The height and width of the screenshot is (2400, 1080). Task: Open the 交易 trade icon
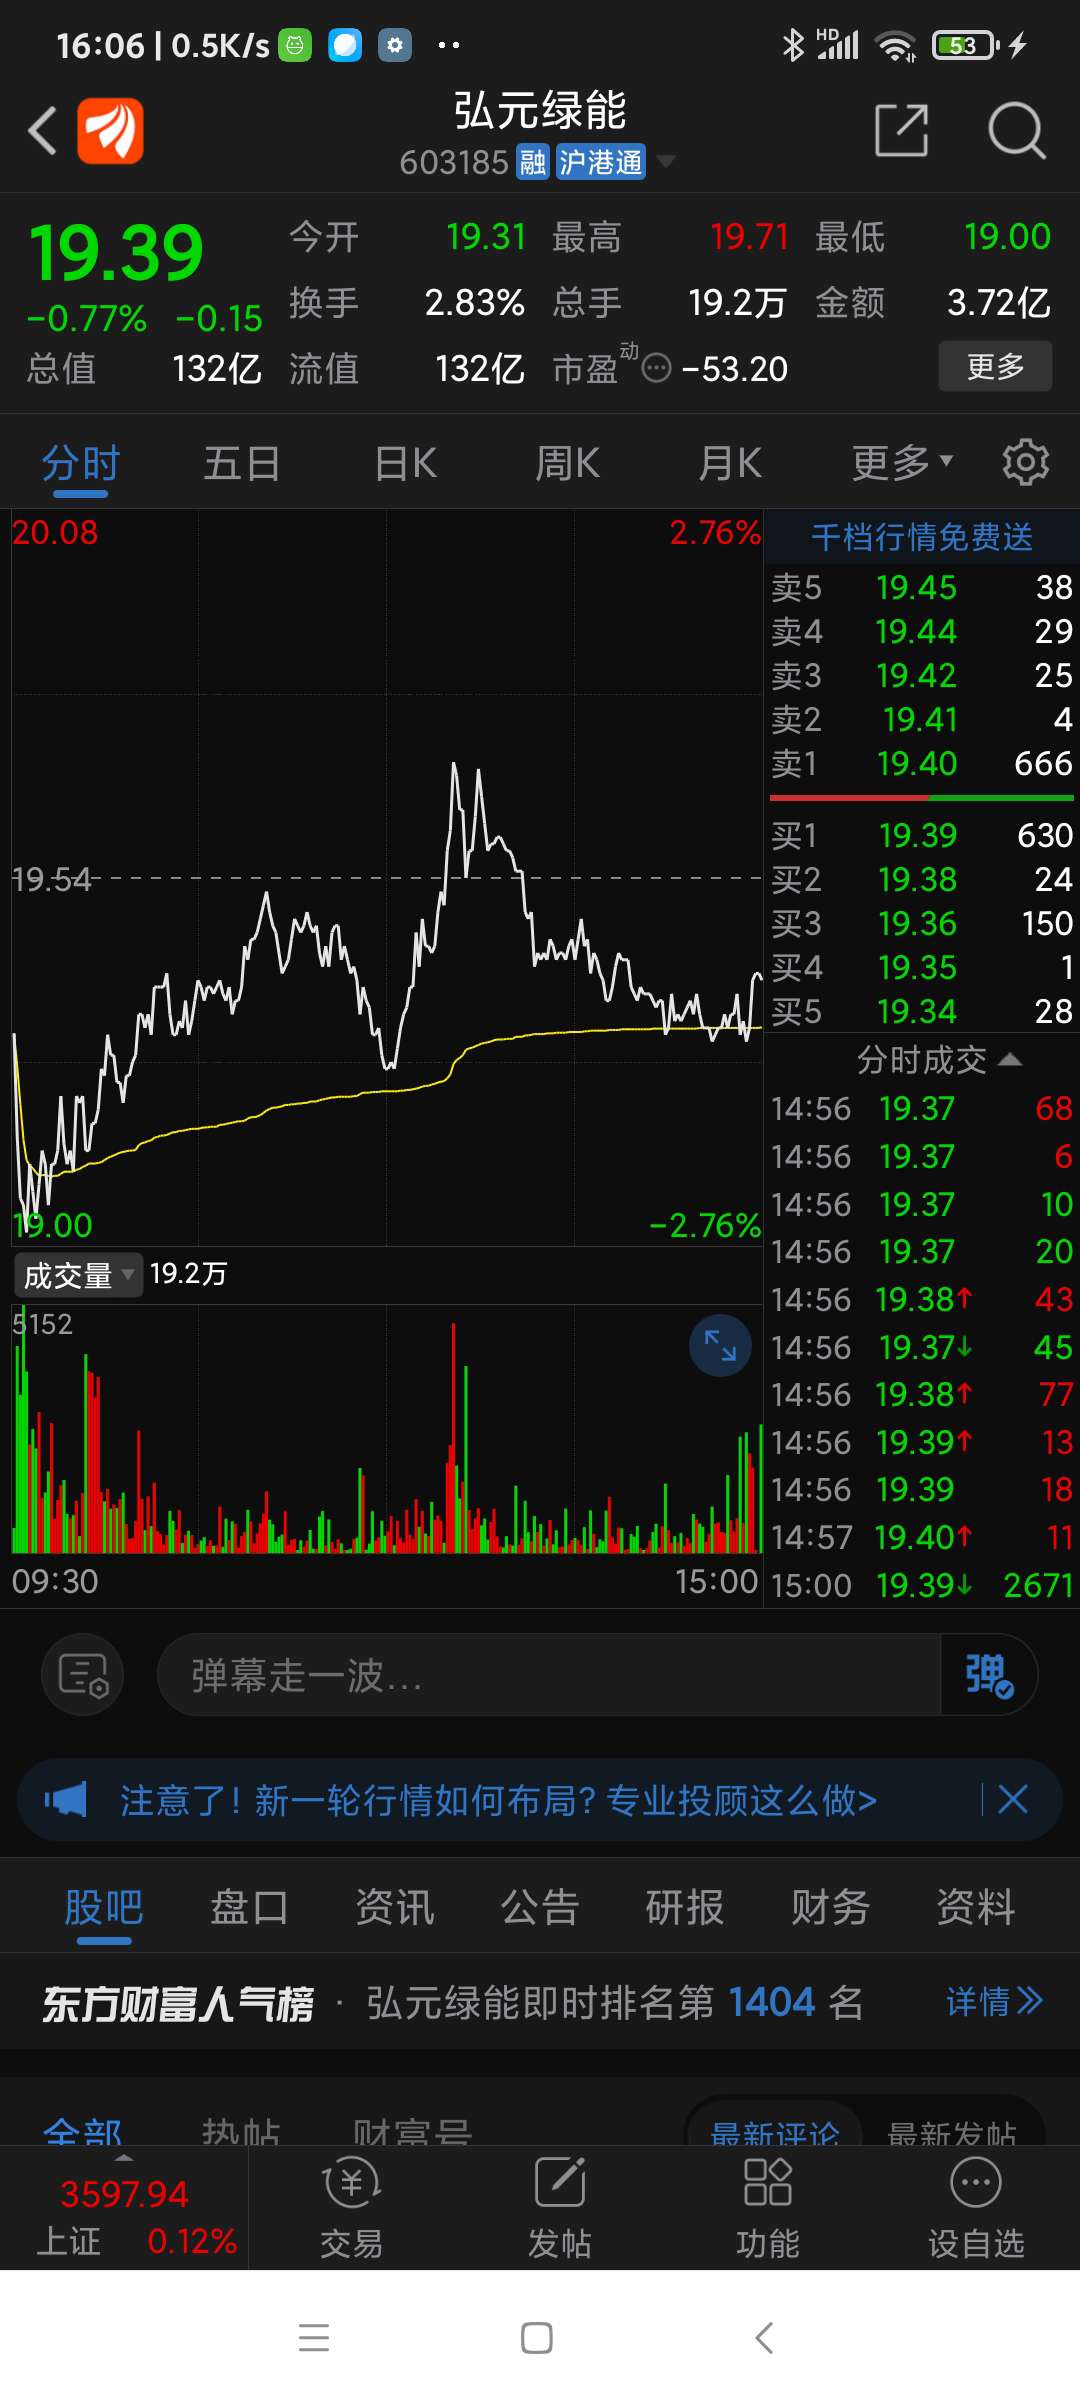[x=352, y=2207]
